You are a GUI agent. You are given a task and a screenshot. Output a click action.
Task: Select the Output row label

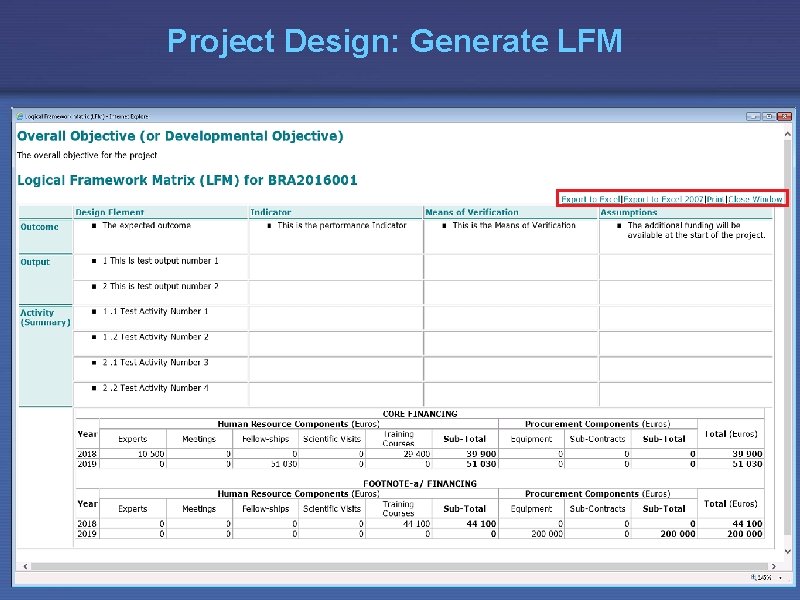tap(35, 262)
